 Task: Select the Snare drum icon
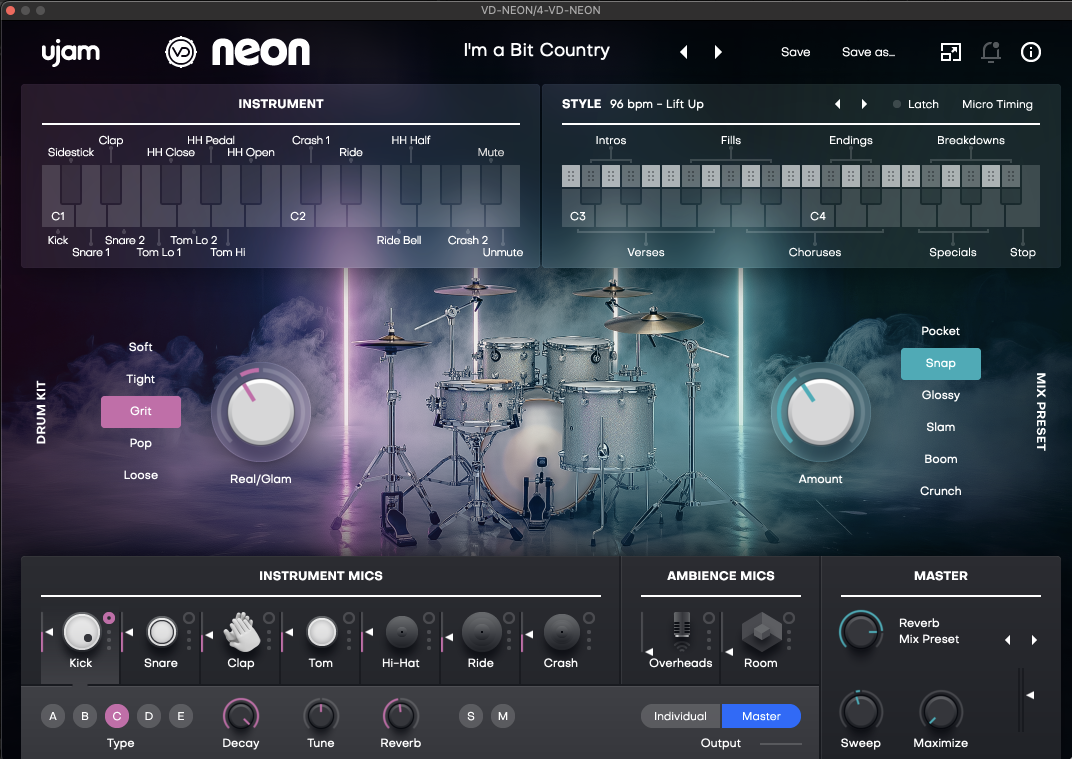pyautogui.click(x=162, y=632)
